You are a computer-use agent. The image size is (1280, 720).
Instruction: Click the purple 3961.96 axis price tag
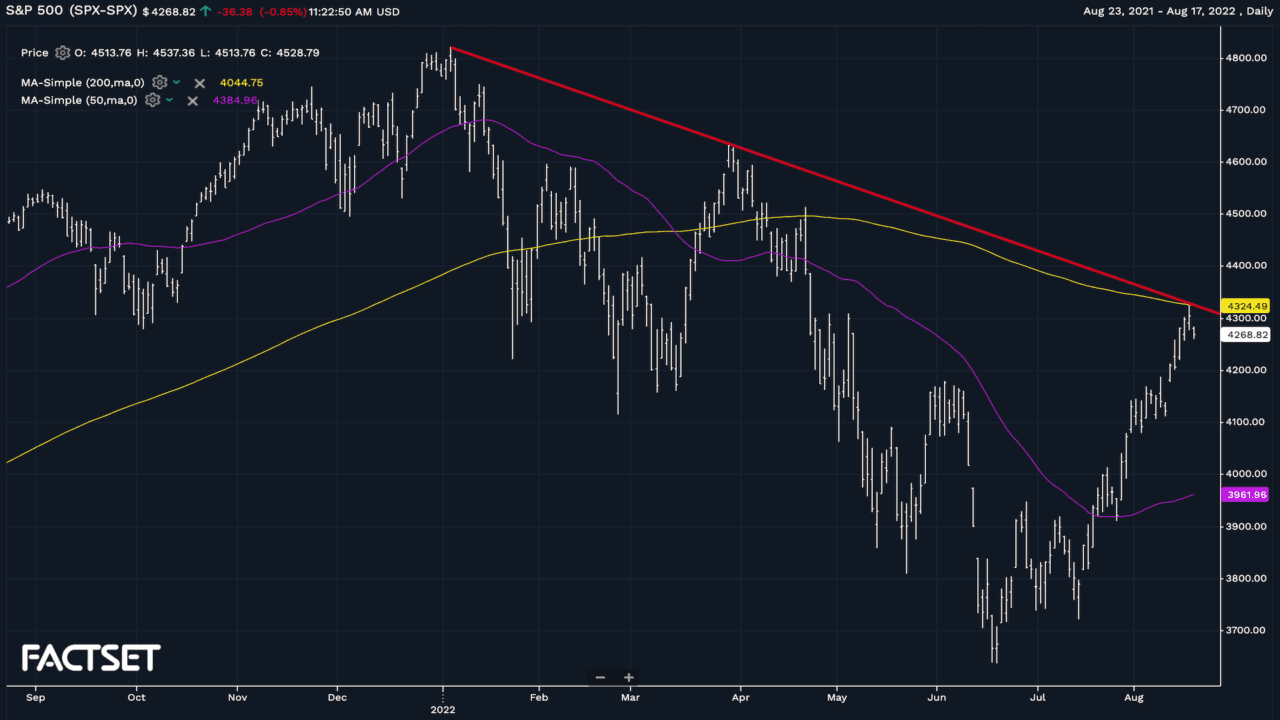[x=1245, y=494]
